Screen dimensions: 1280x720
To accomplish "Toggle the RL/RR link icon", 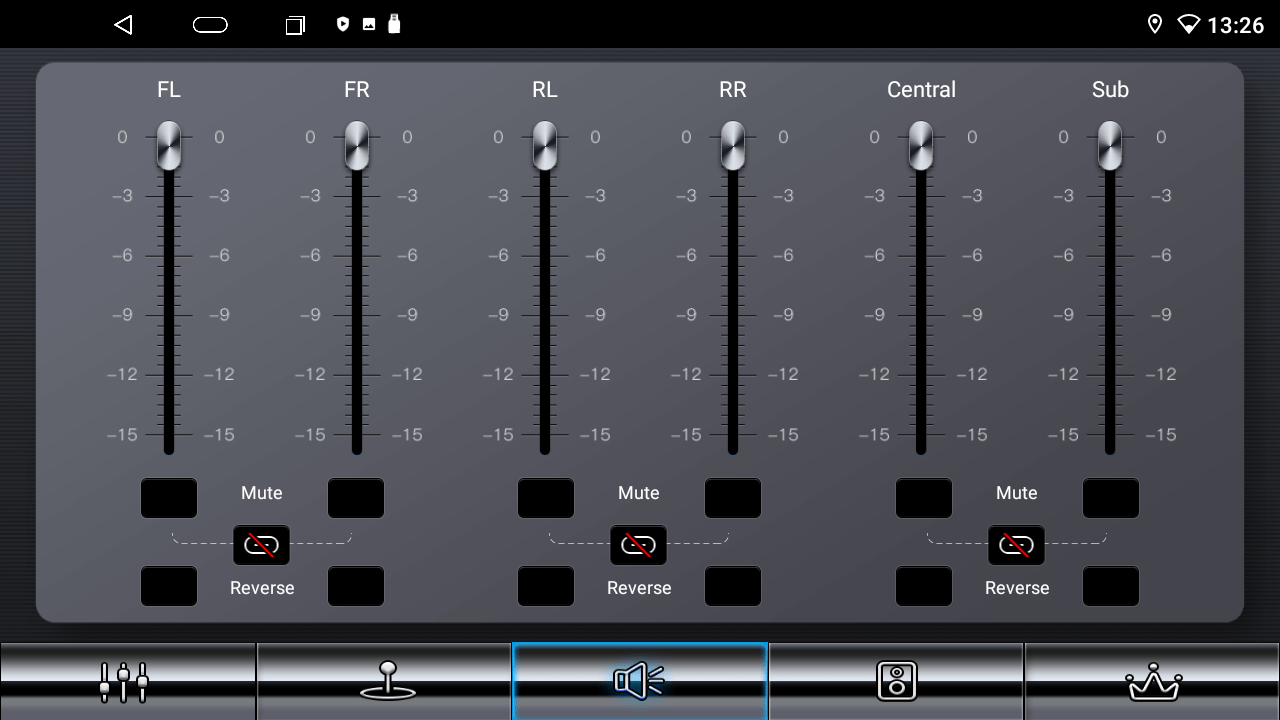I will click(638, 545).
